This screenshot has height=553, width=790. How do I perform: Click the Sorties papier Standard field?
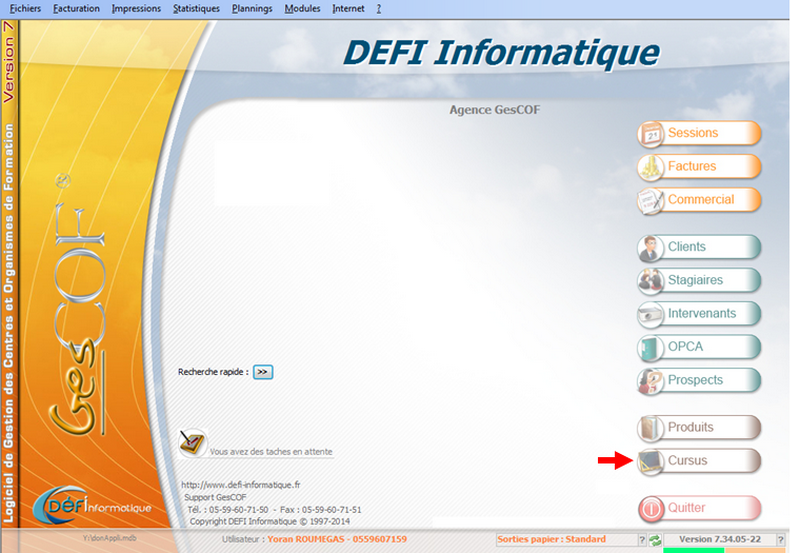[551, 539]
